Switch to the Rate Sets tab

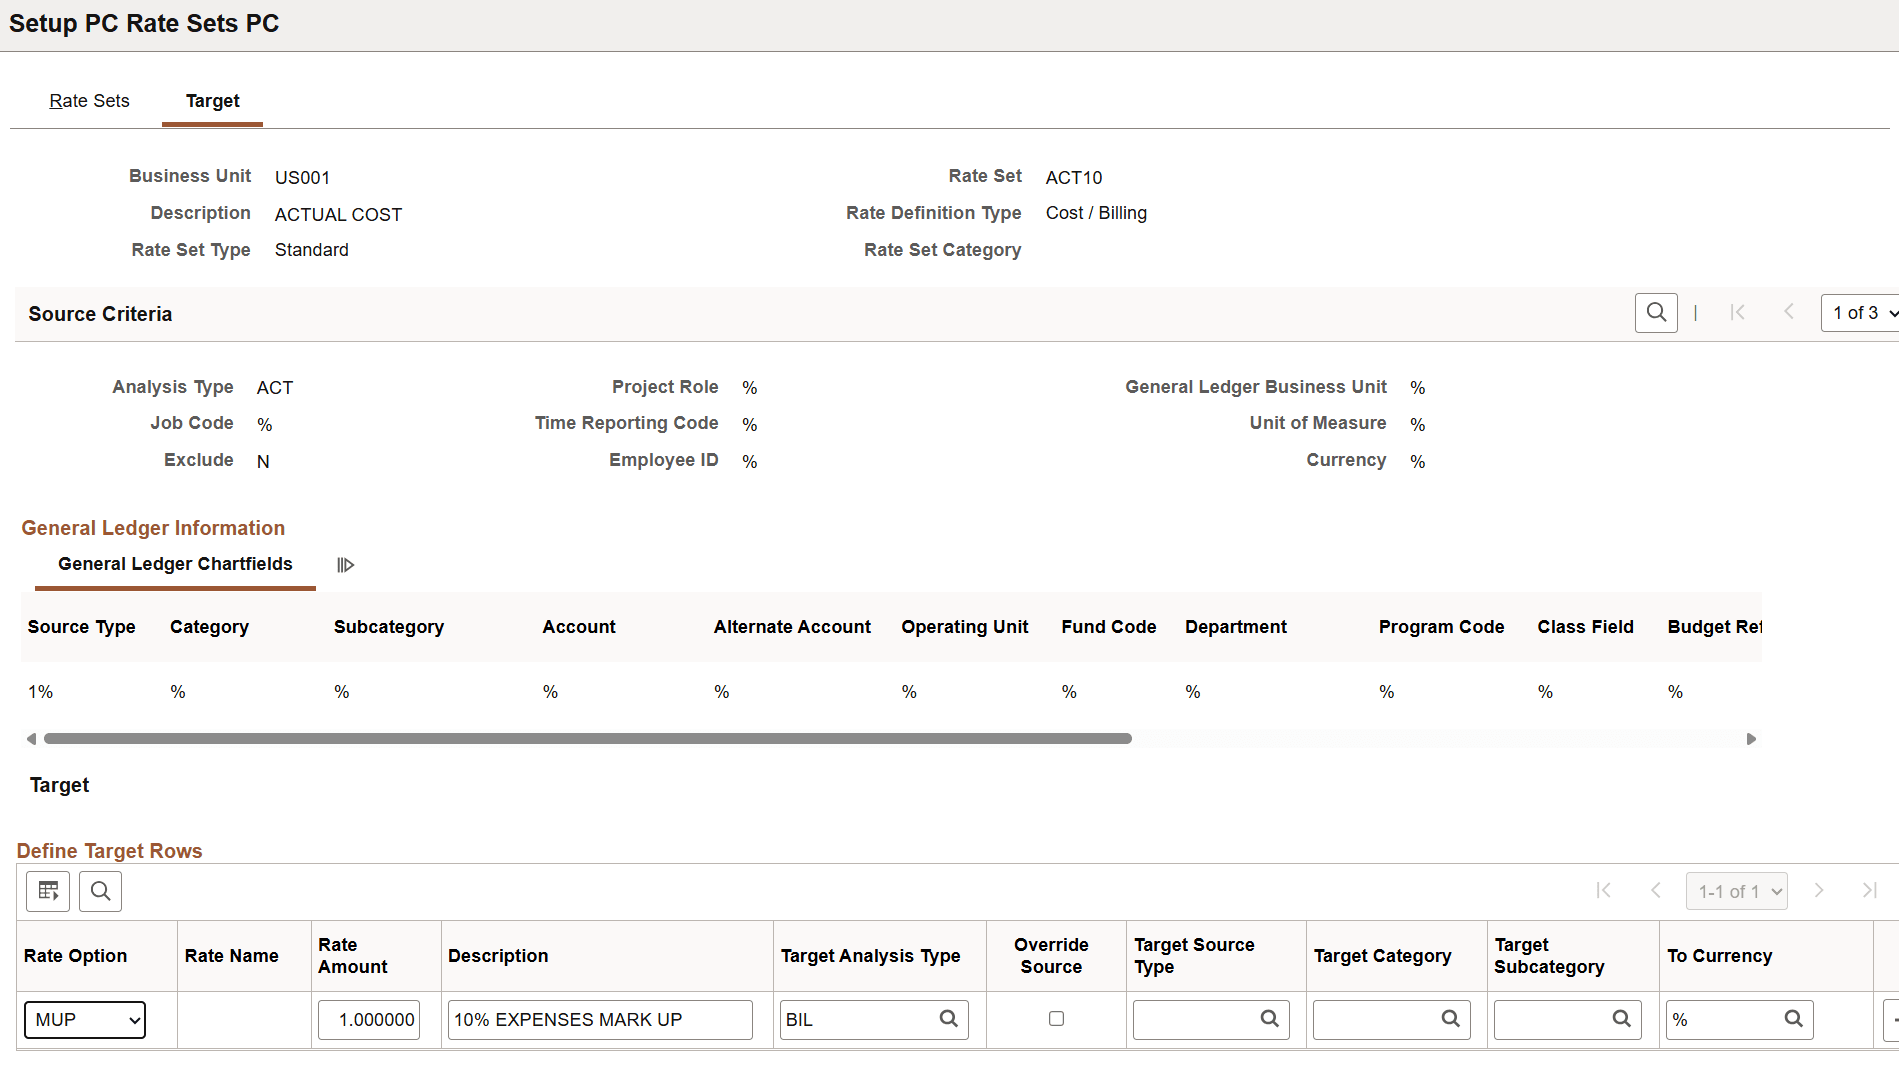[x=89, y=100]
